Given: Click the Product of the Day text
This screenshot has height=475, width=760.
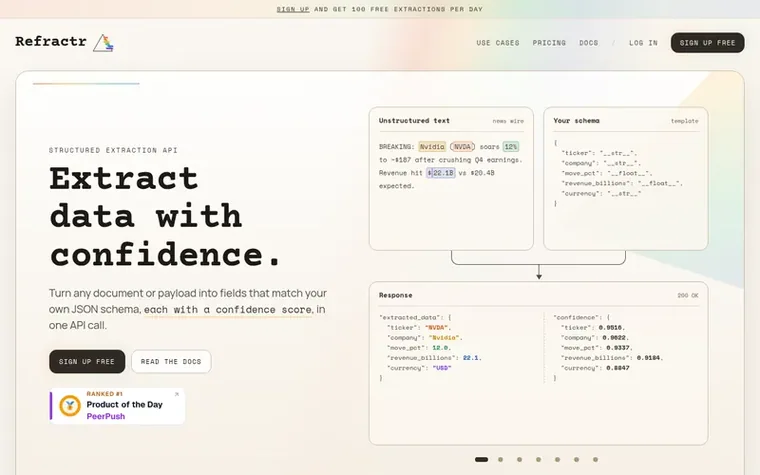Looking at the screenshot, I should [125, 404].
